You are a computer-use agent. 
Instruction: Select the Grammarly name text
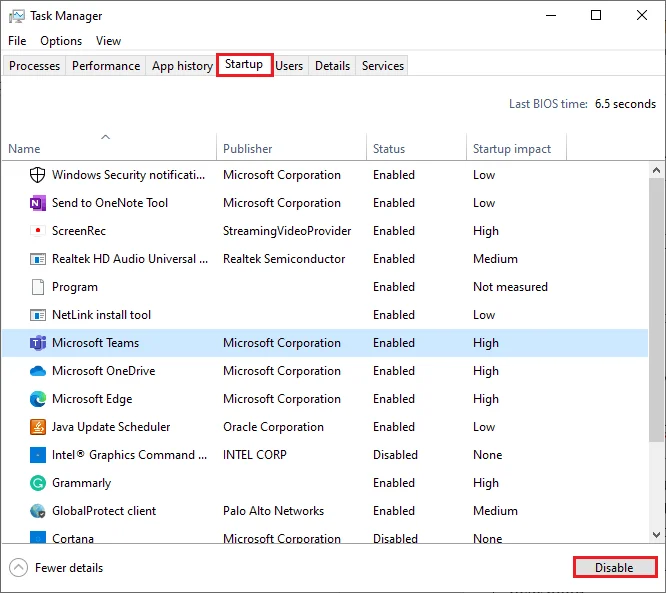(81, 483)
